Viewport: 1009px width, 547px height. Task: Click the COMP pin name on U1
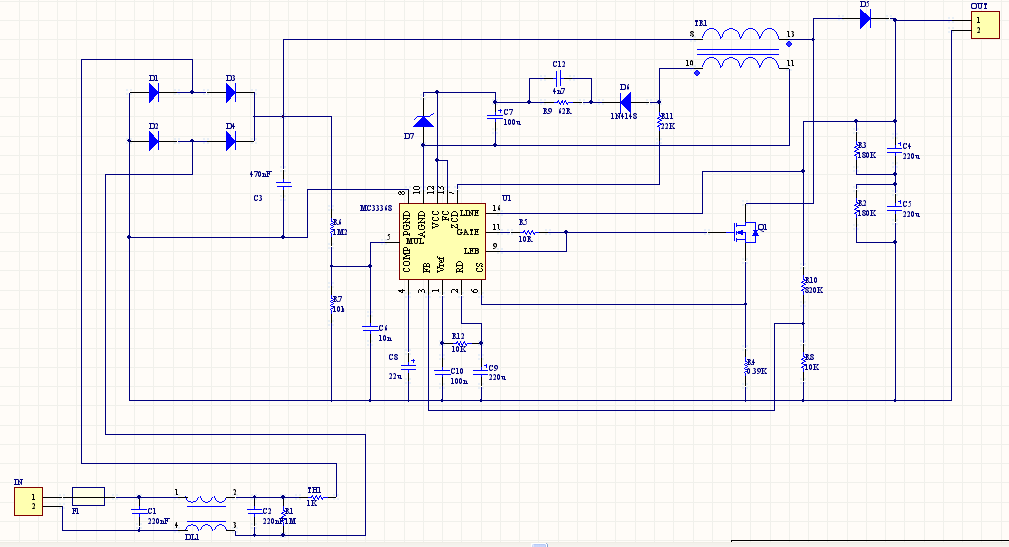pos(407,259)
